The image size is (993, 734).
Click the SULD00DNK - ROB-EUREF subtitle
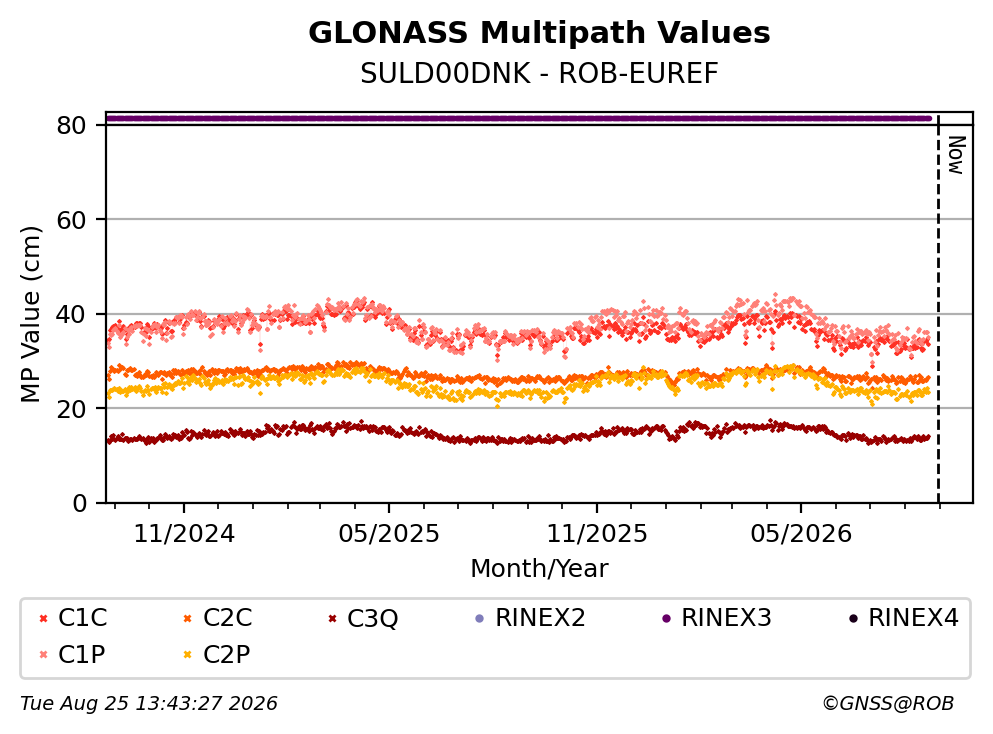539,73
